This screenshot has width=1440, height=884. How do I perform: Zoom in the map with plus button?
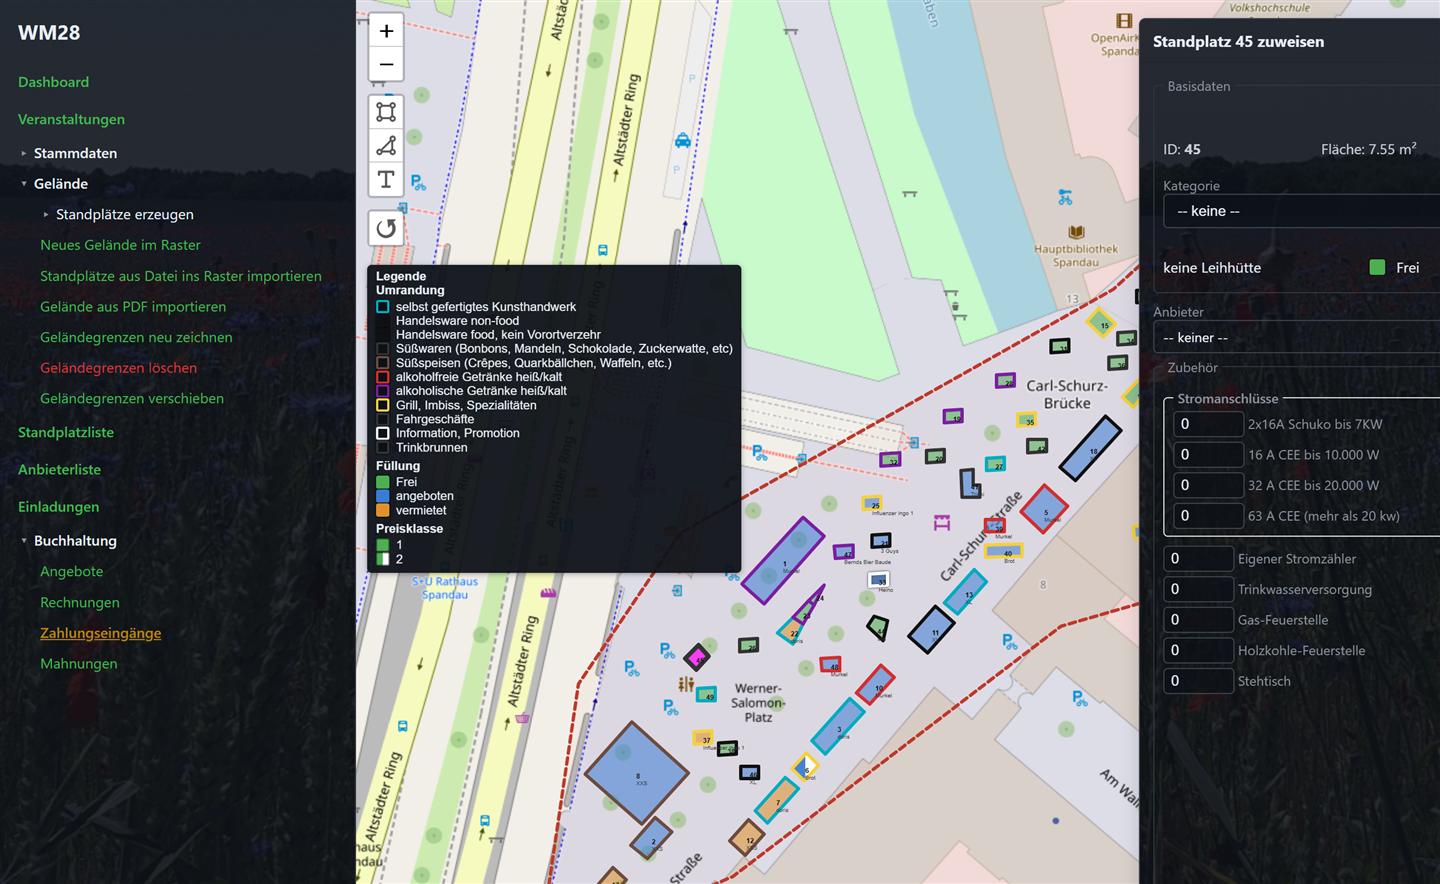pos(386,31)
